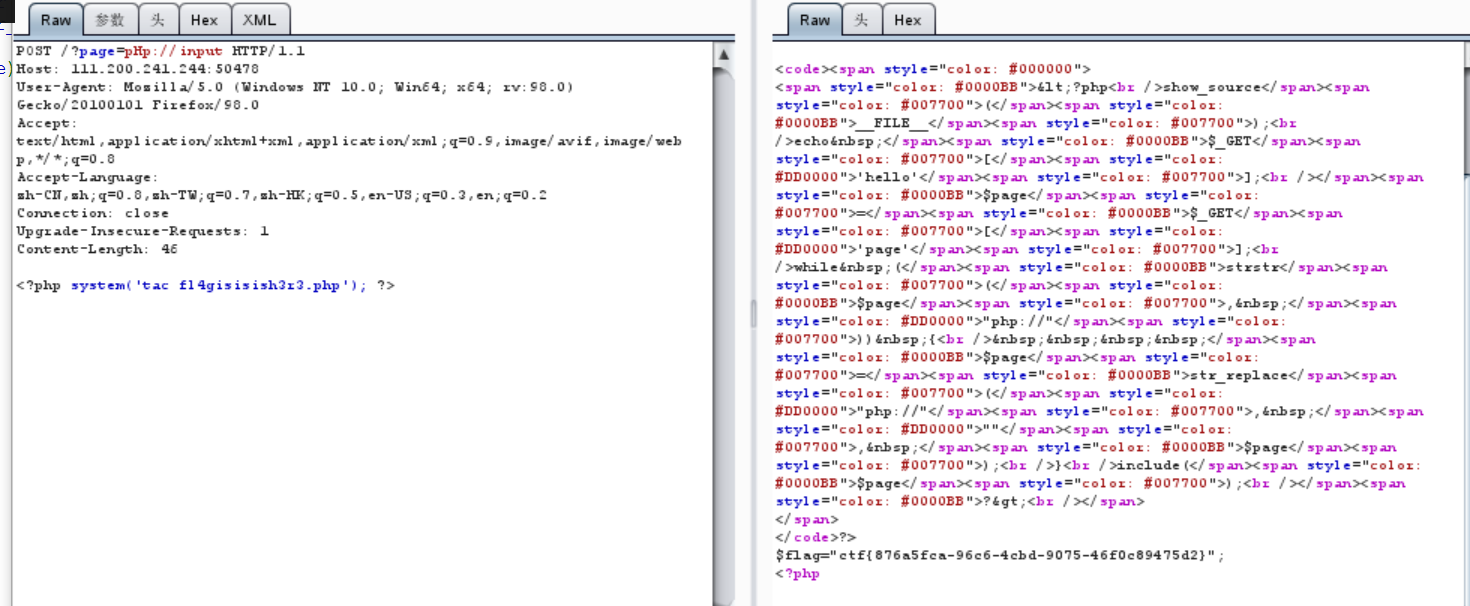This screenshot has width=1470, height=606.
Task: Click the POST /?page=pHp://input request line
Action: click(160, 51)
